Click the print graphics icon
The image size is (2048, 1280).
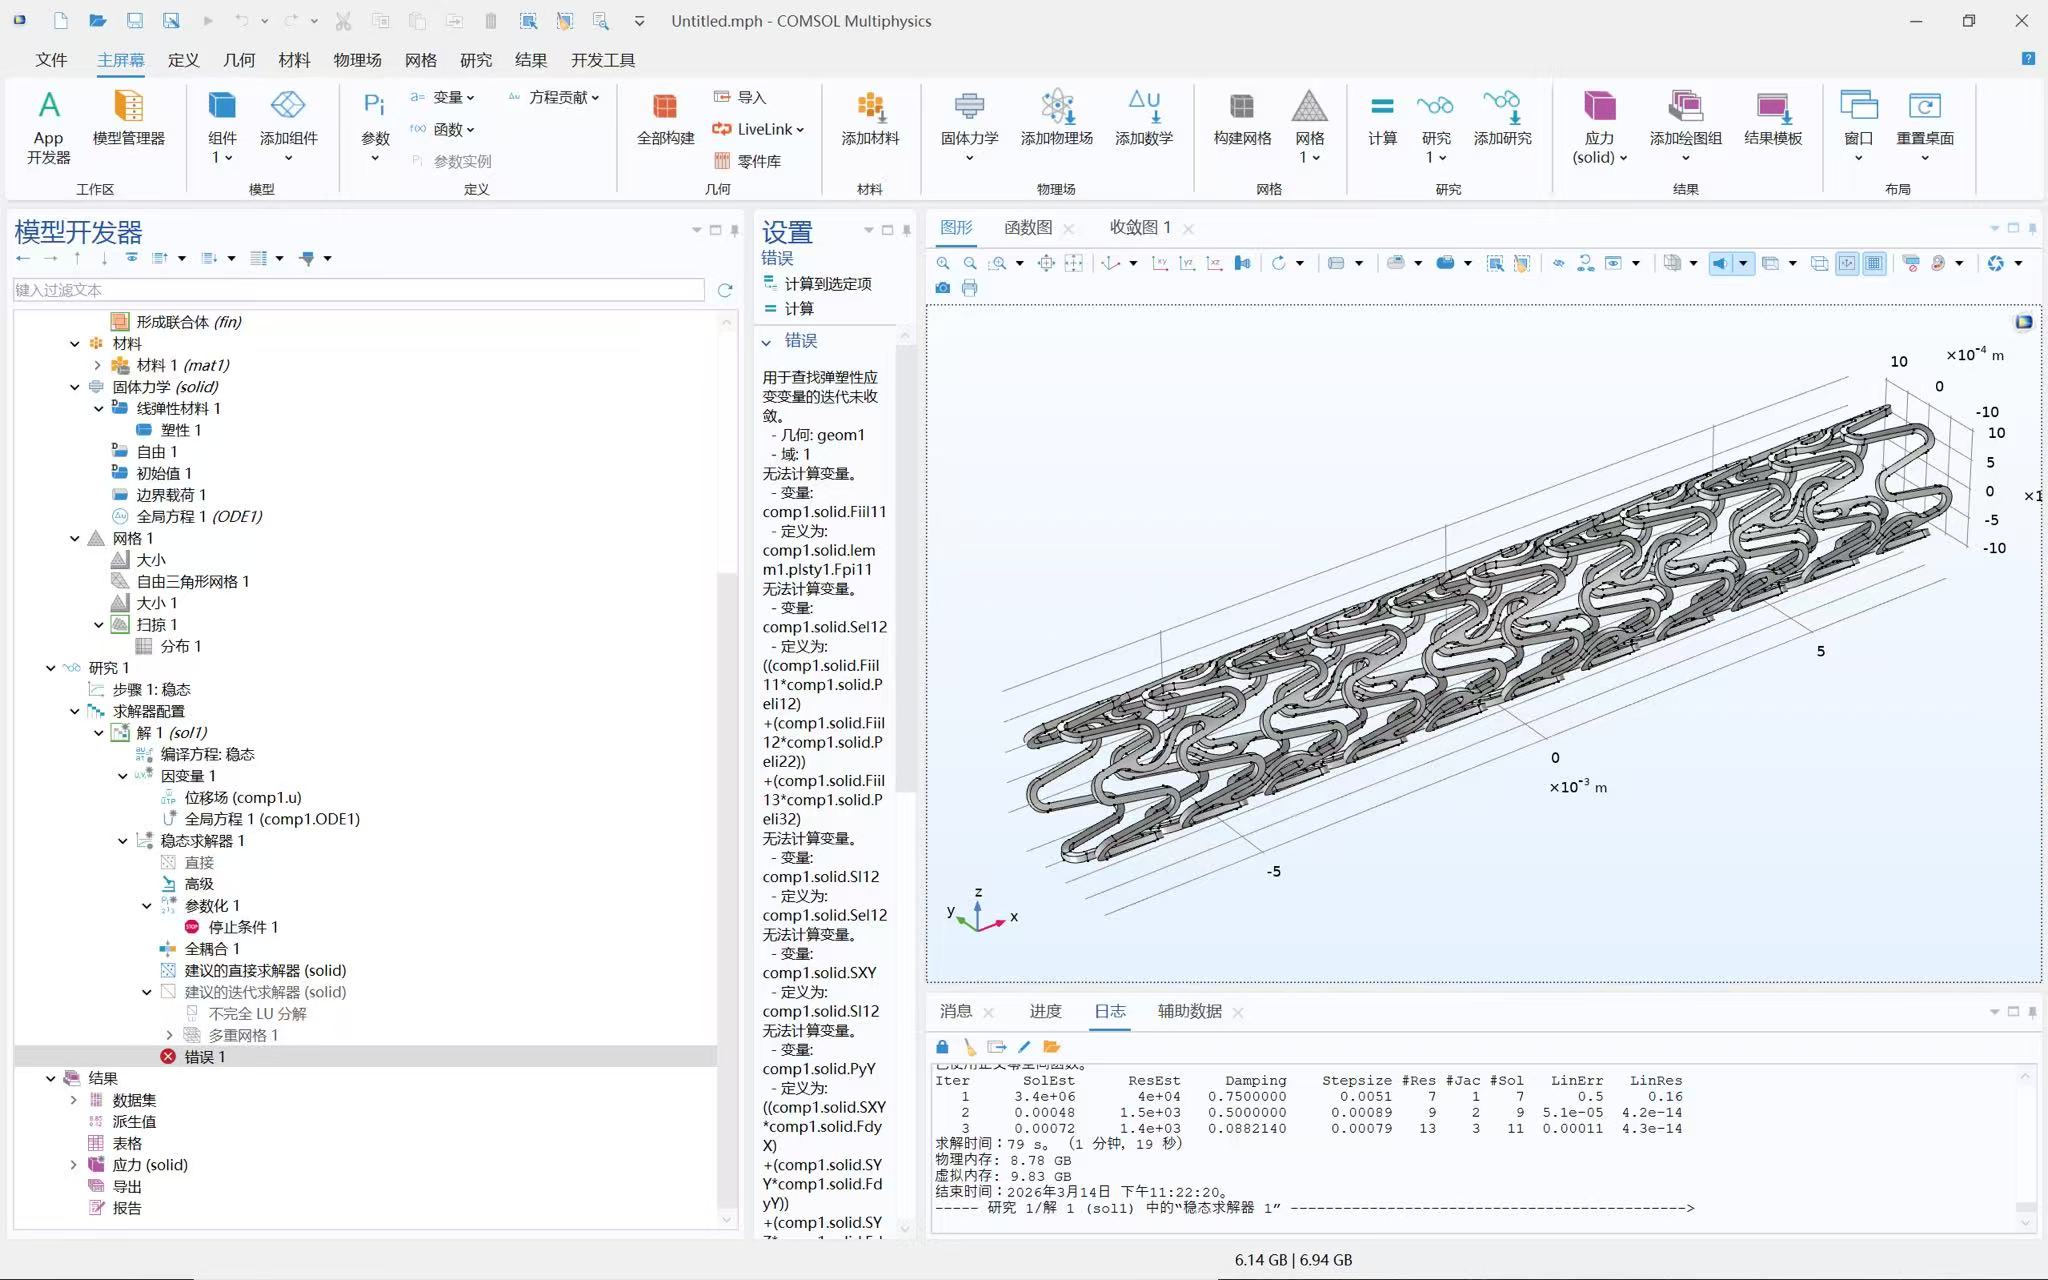tap(969, 288)
